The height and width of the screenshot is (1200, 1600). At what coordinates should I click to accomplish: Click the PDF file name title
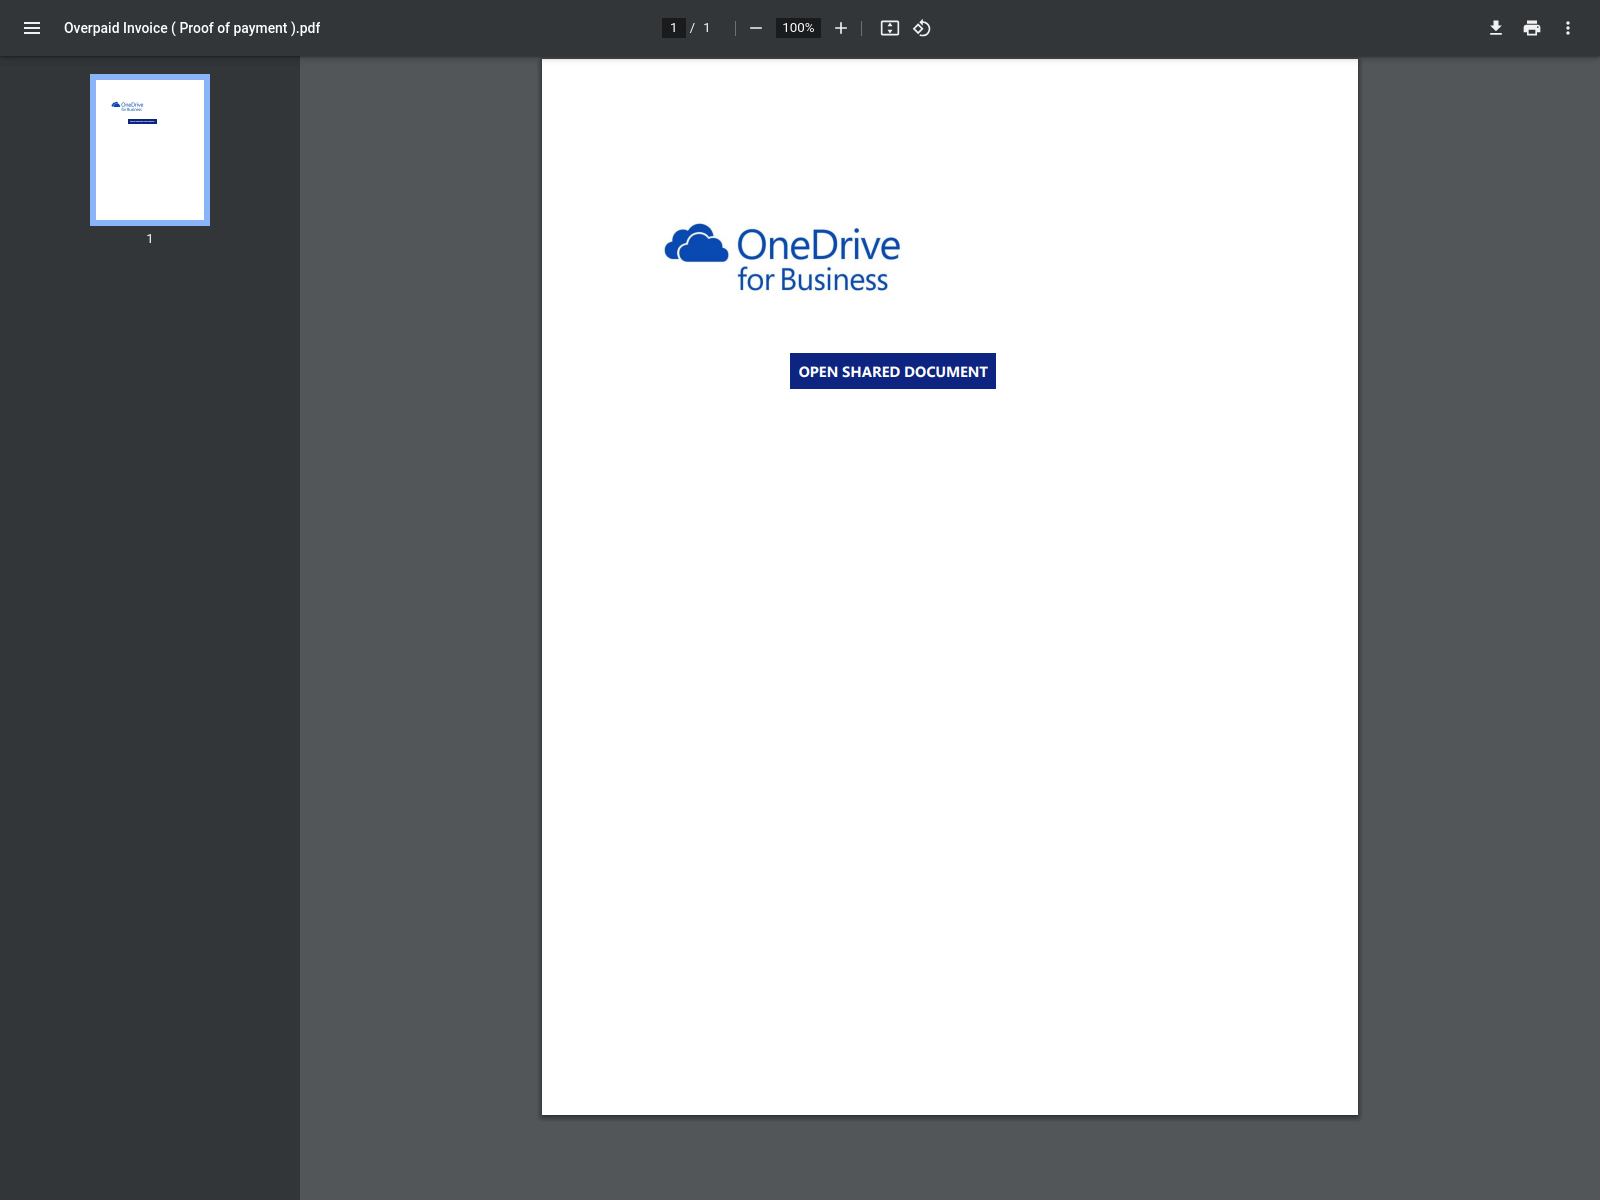pyautogui.click(x=192, y=28)
